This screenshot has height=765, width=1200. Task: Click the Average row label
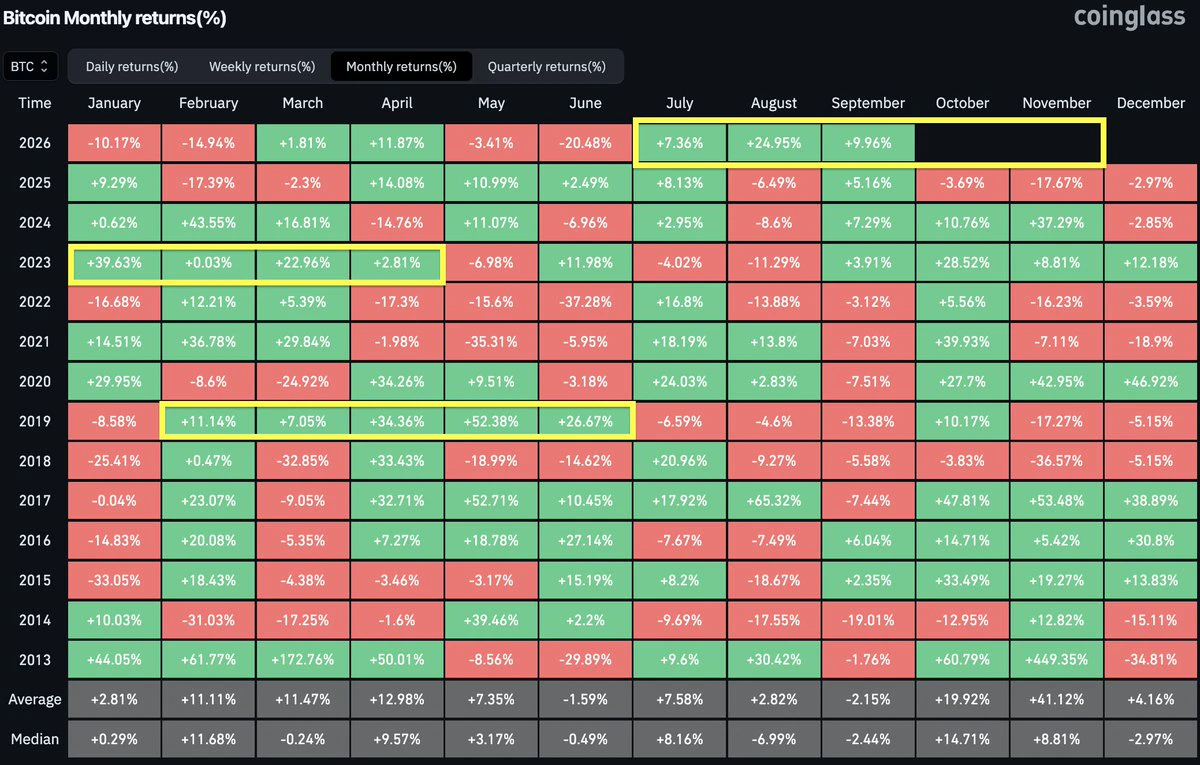click(x=34, y=699)
